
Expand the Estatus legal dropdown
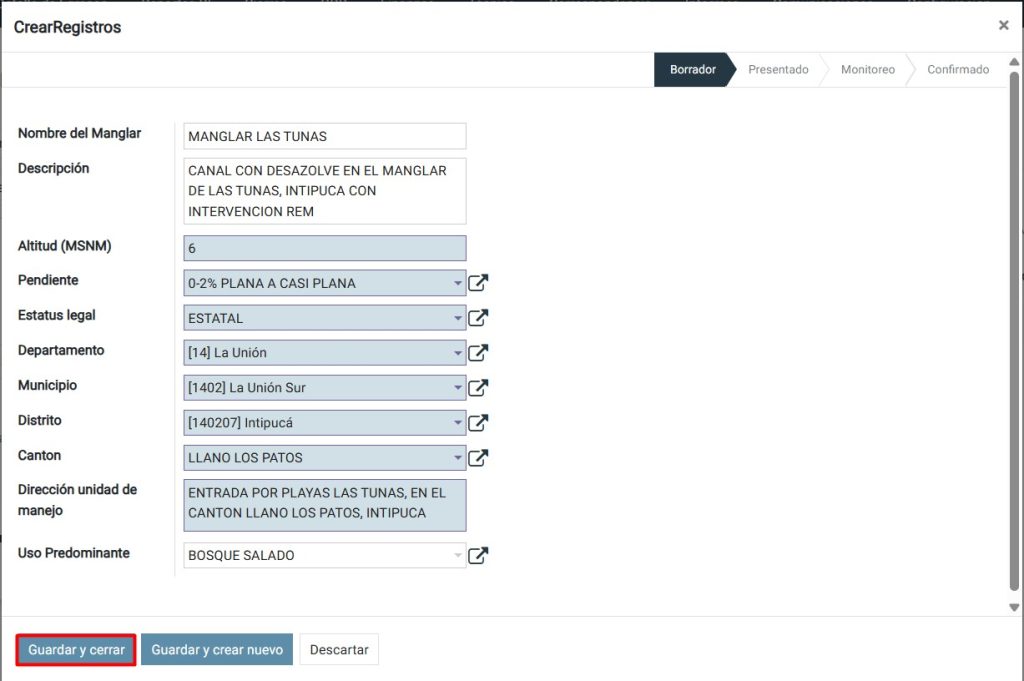[458, 318]
